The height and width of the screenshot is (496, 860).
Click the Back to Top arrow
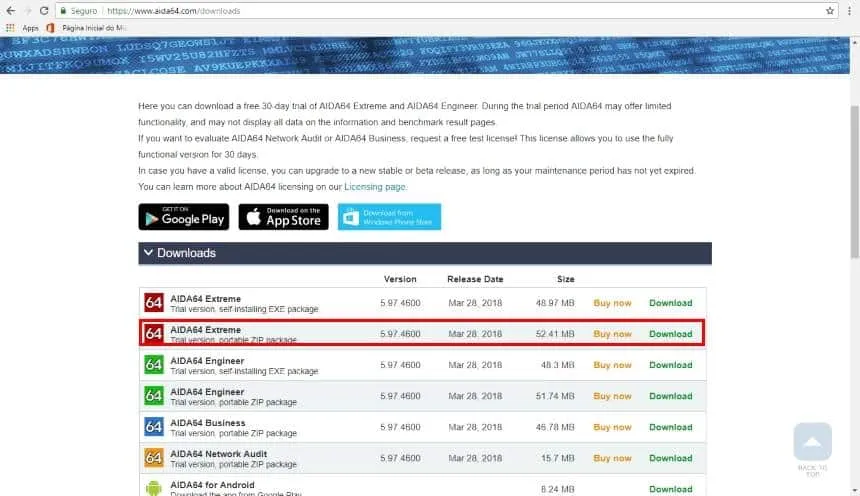tap(812, 441)
